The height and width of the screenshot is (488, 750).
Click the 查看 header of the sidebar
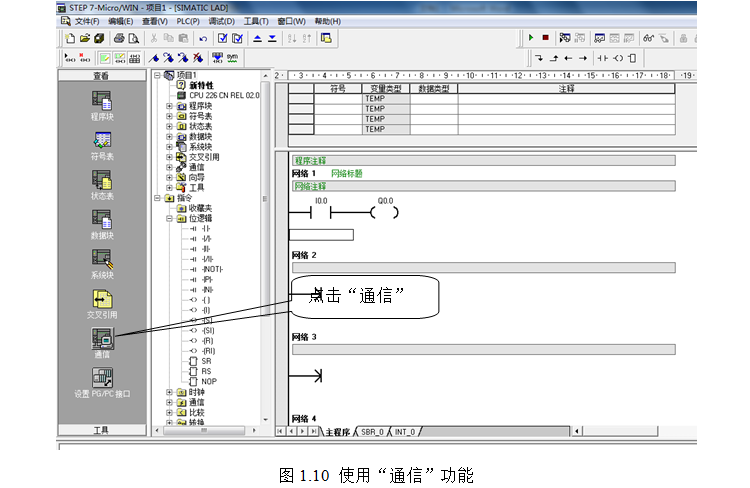coord(101,76)
